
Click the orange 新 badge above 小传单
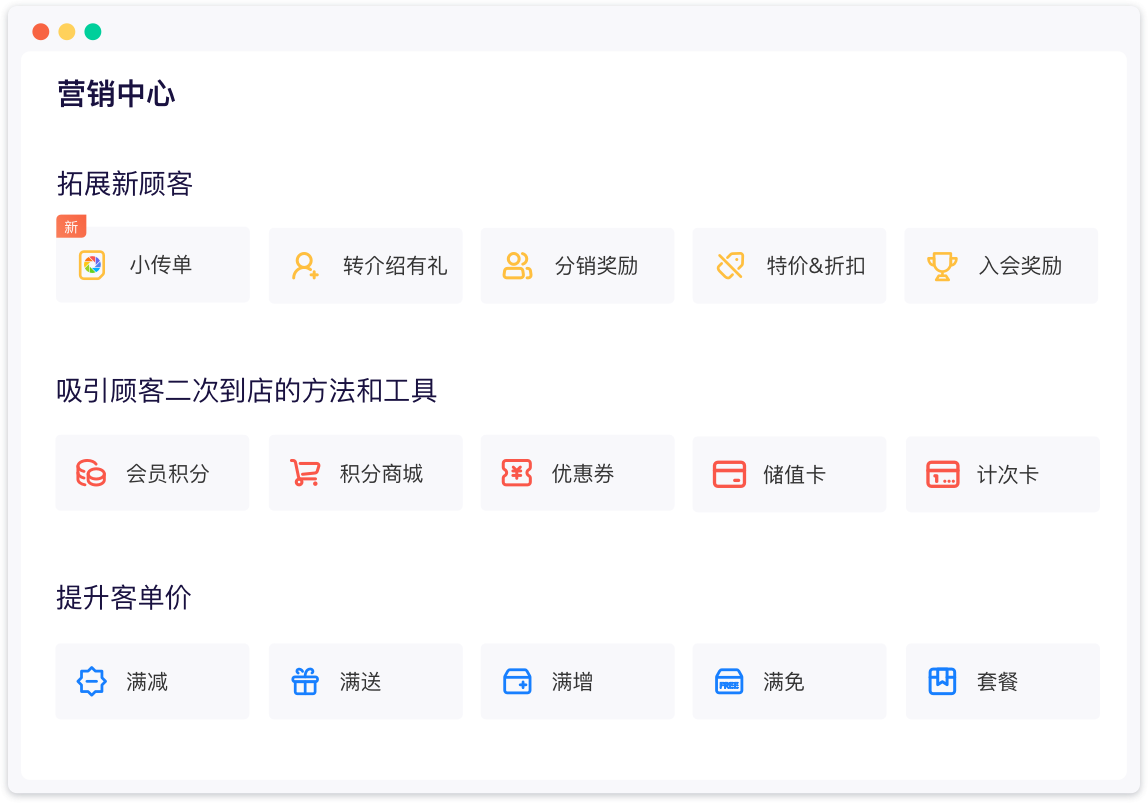click(71, 227)
